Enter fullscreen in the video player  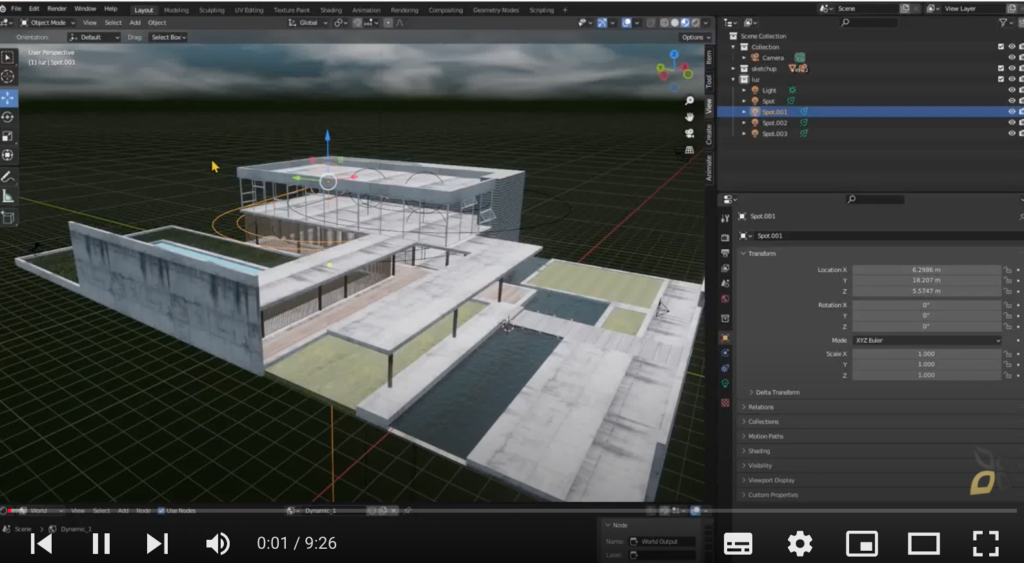coord(985,543)
